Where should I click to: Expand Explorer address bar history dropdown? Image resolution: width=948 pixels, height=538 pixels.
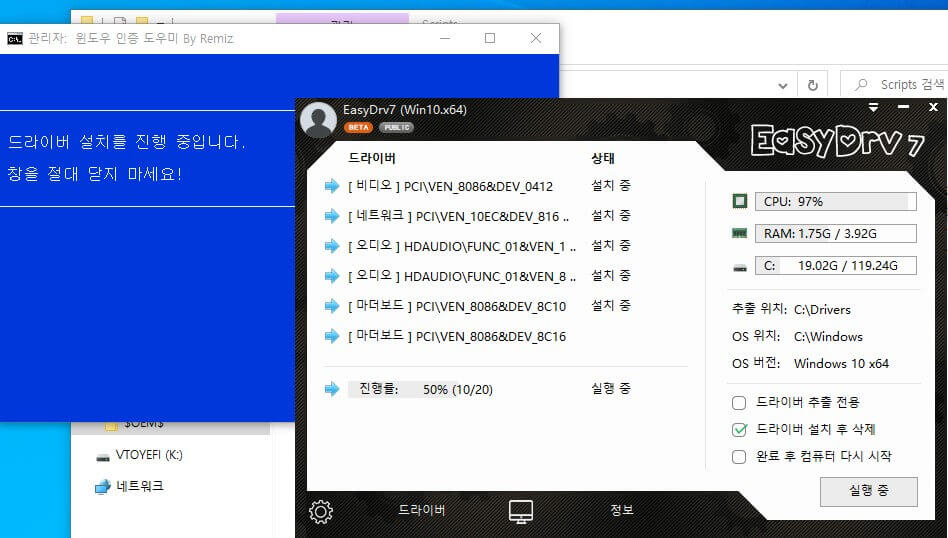783,86
